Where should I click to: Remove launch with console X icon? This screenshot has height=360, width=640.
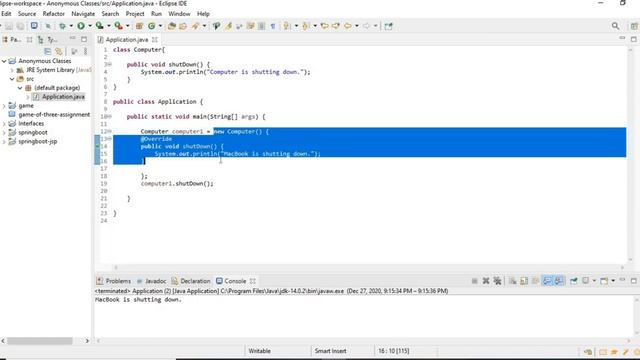click(x=486, y=281)
